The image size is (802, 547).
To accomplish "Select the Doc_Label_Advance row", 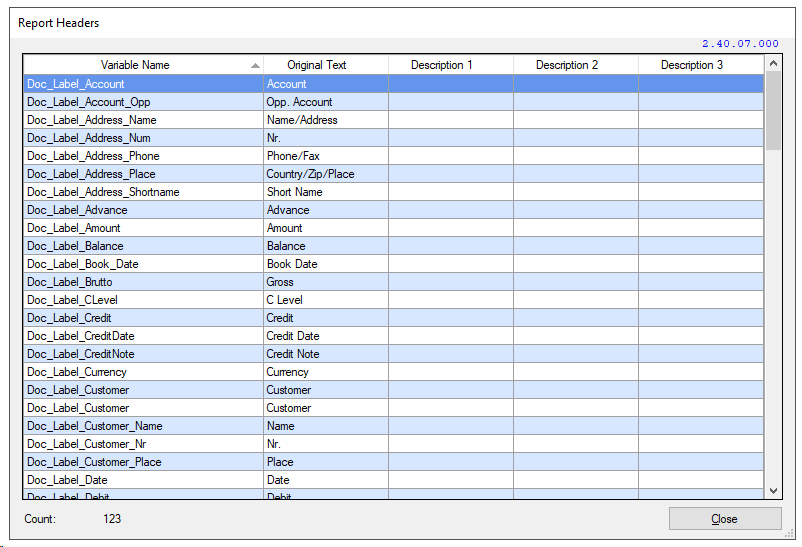I will click(393, 210).
